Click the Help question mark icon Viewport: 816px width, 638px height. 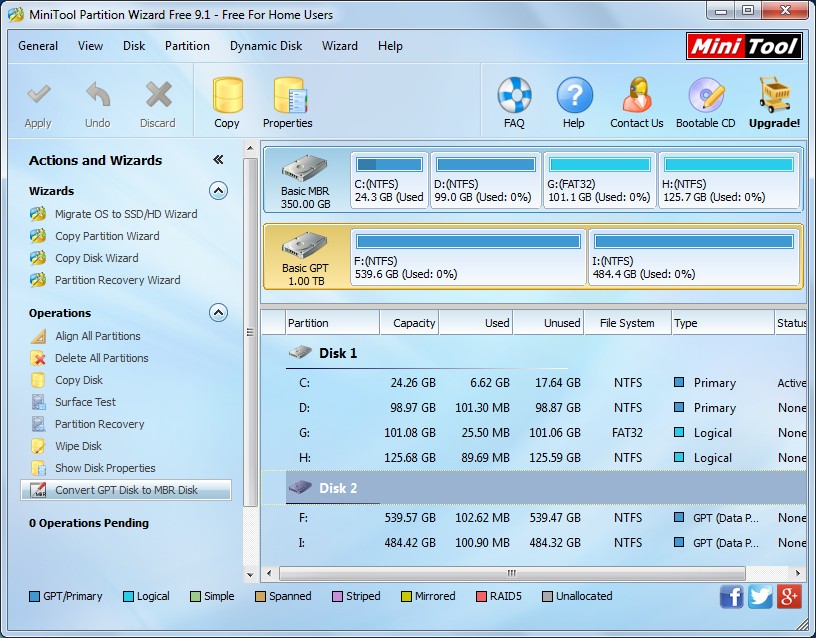[574, 102]
